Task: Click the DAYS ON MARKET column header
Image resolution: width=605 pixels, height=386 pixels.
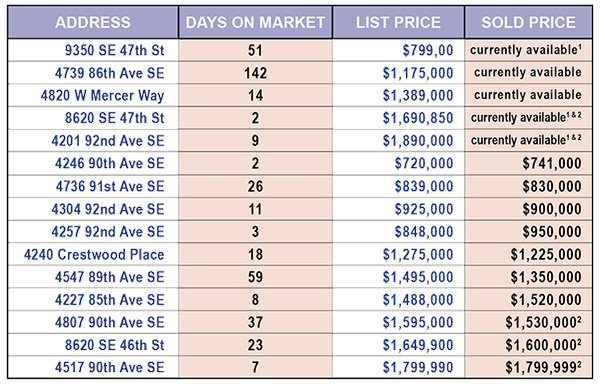Action: [255, 22]
